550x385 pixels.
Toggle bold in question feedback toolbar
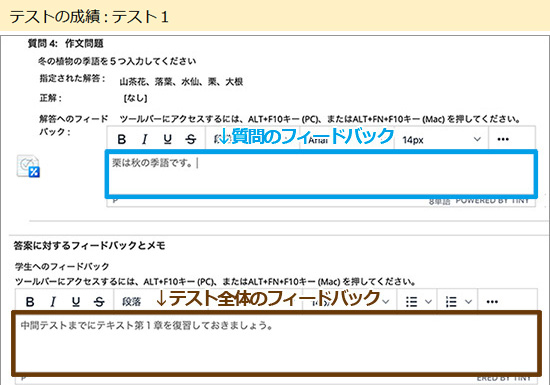121,140
